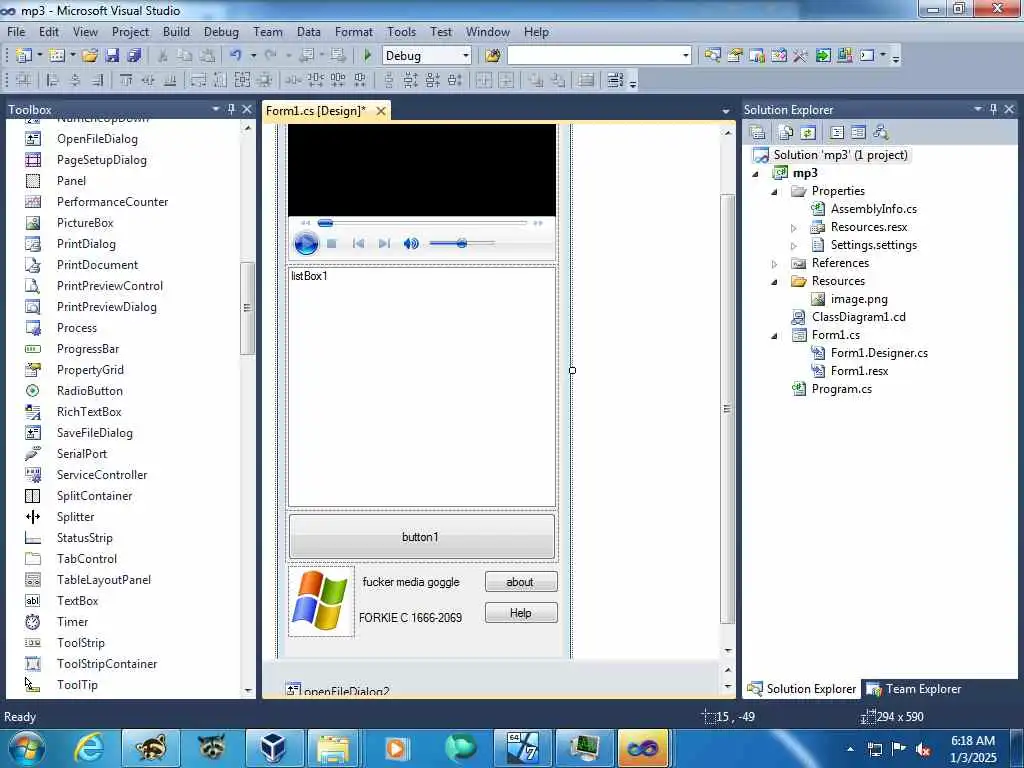Click the Windows logo picture box

[x=321, y=601]
